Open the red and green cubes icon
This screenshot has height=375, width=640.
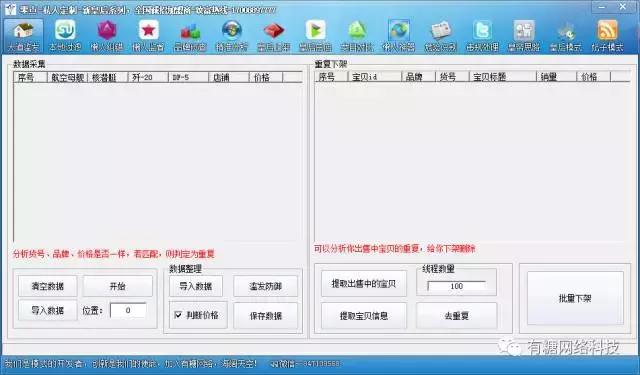(x=190, y=37)
